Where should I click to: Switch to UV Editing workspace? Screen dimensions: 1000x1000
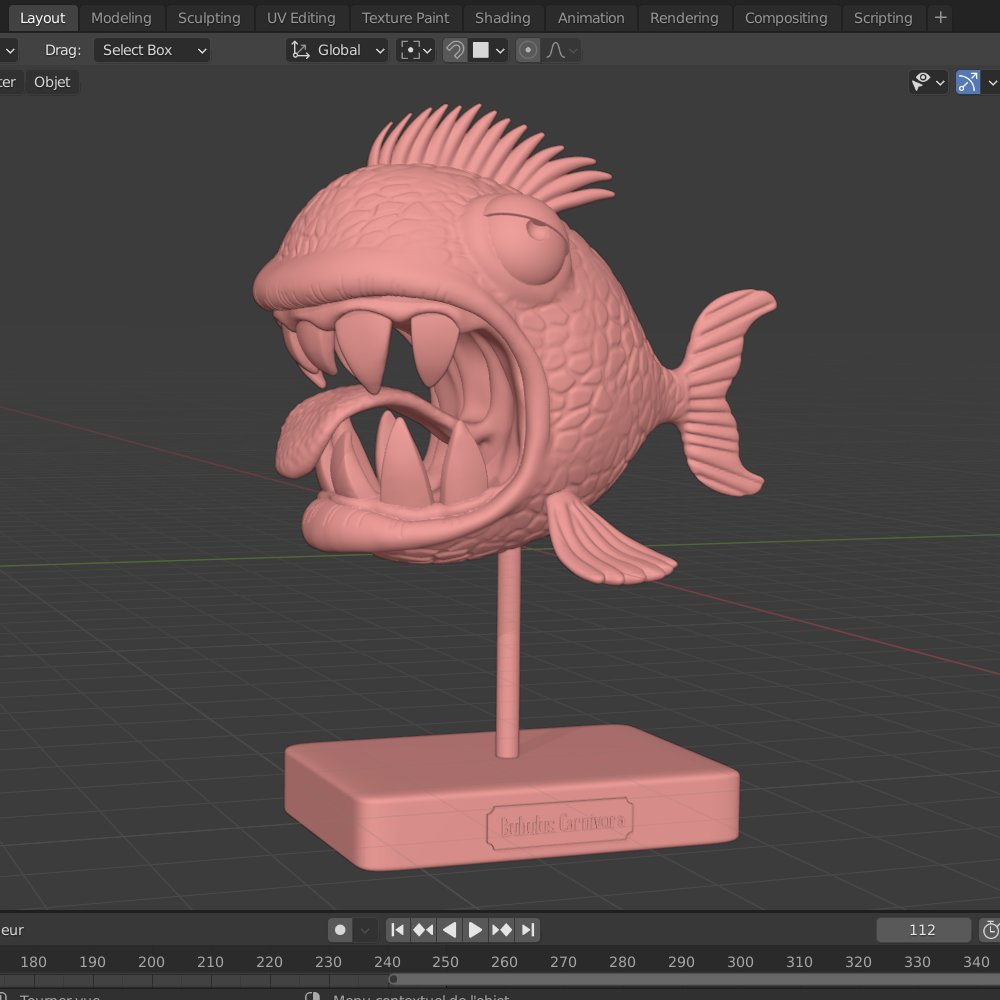[x=301, y=18]
